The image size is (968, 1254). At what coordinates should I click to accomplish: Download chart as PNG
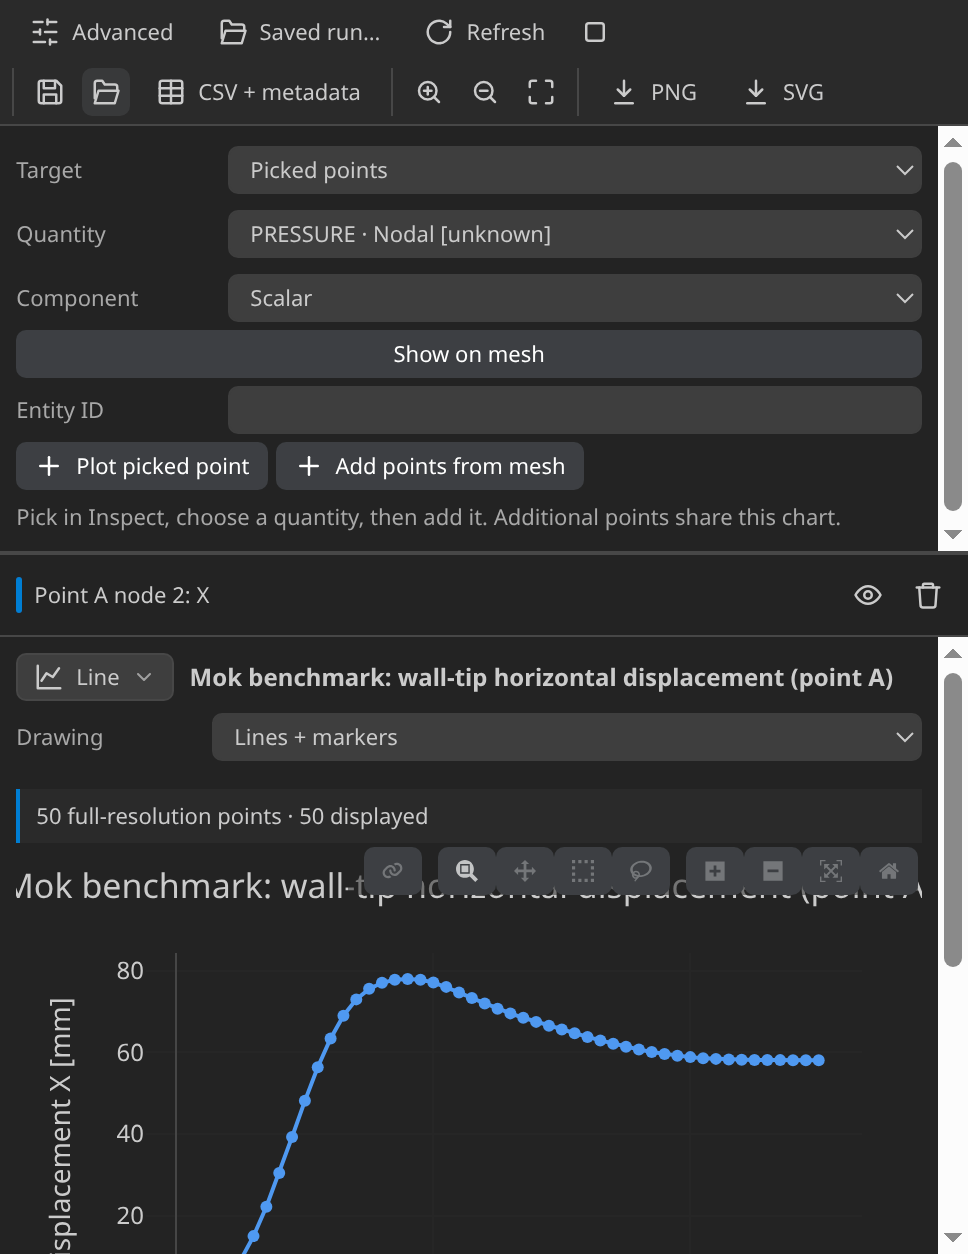654,92
